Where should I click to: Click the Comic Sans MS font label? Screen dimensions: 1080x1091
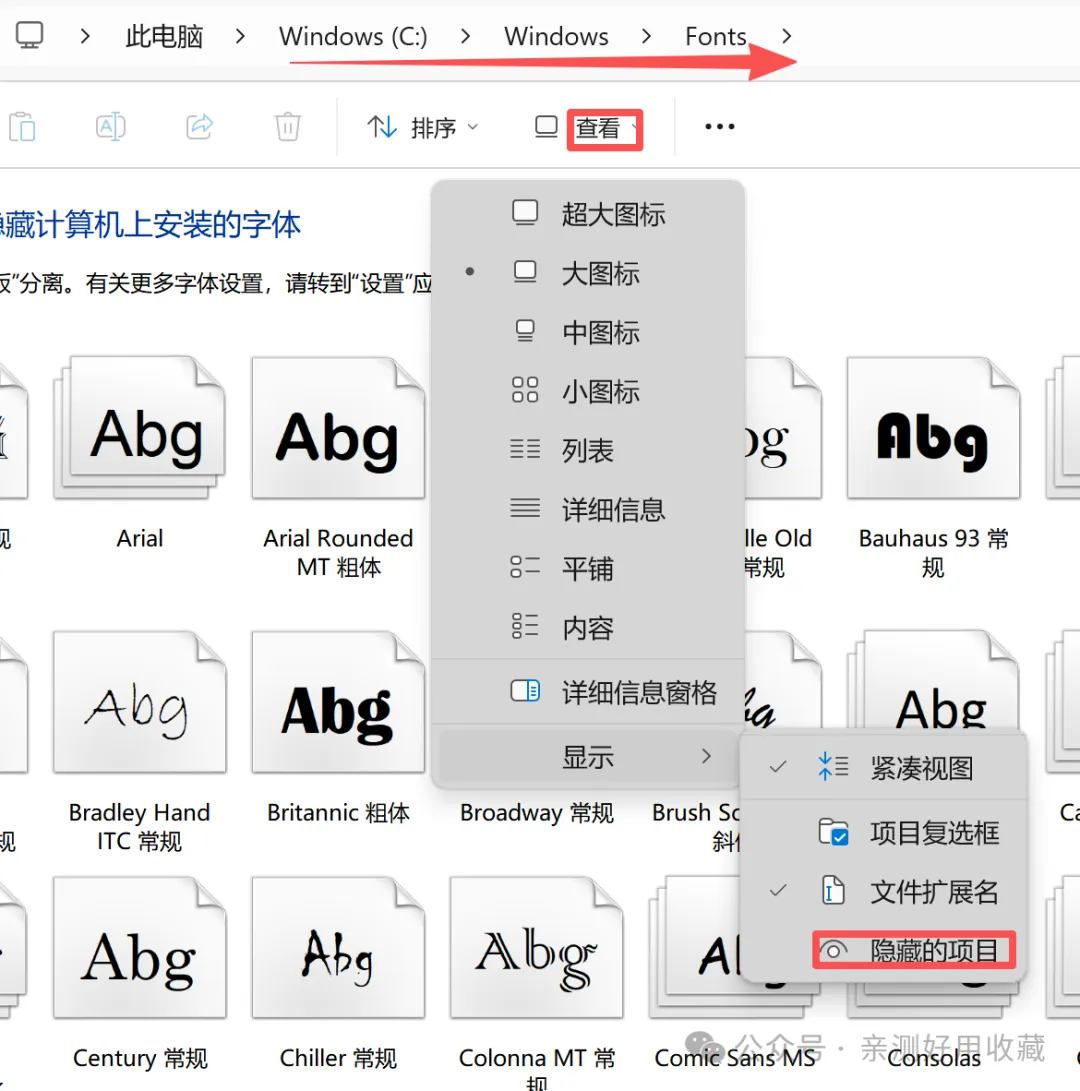735,1058
